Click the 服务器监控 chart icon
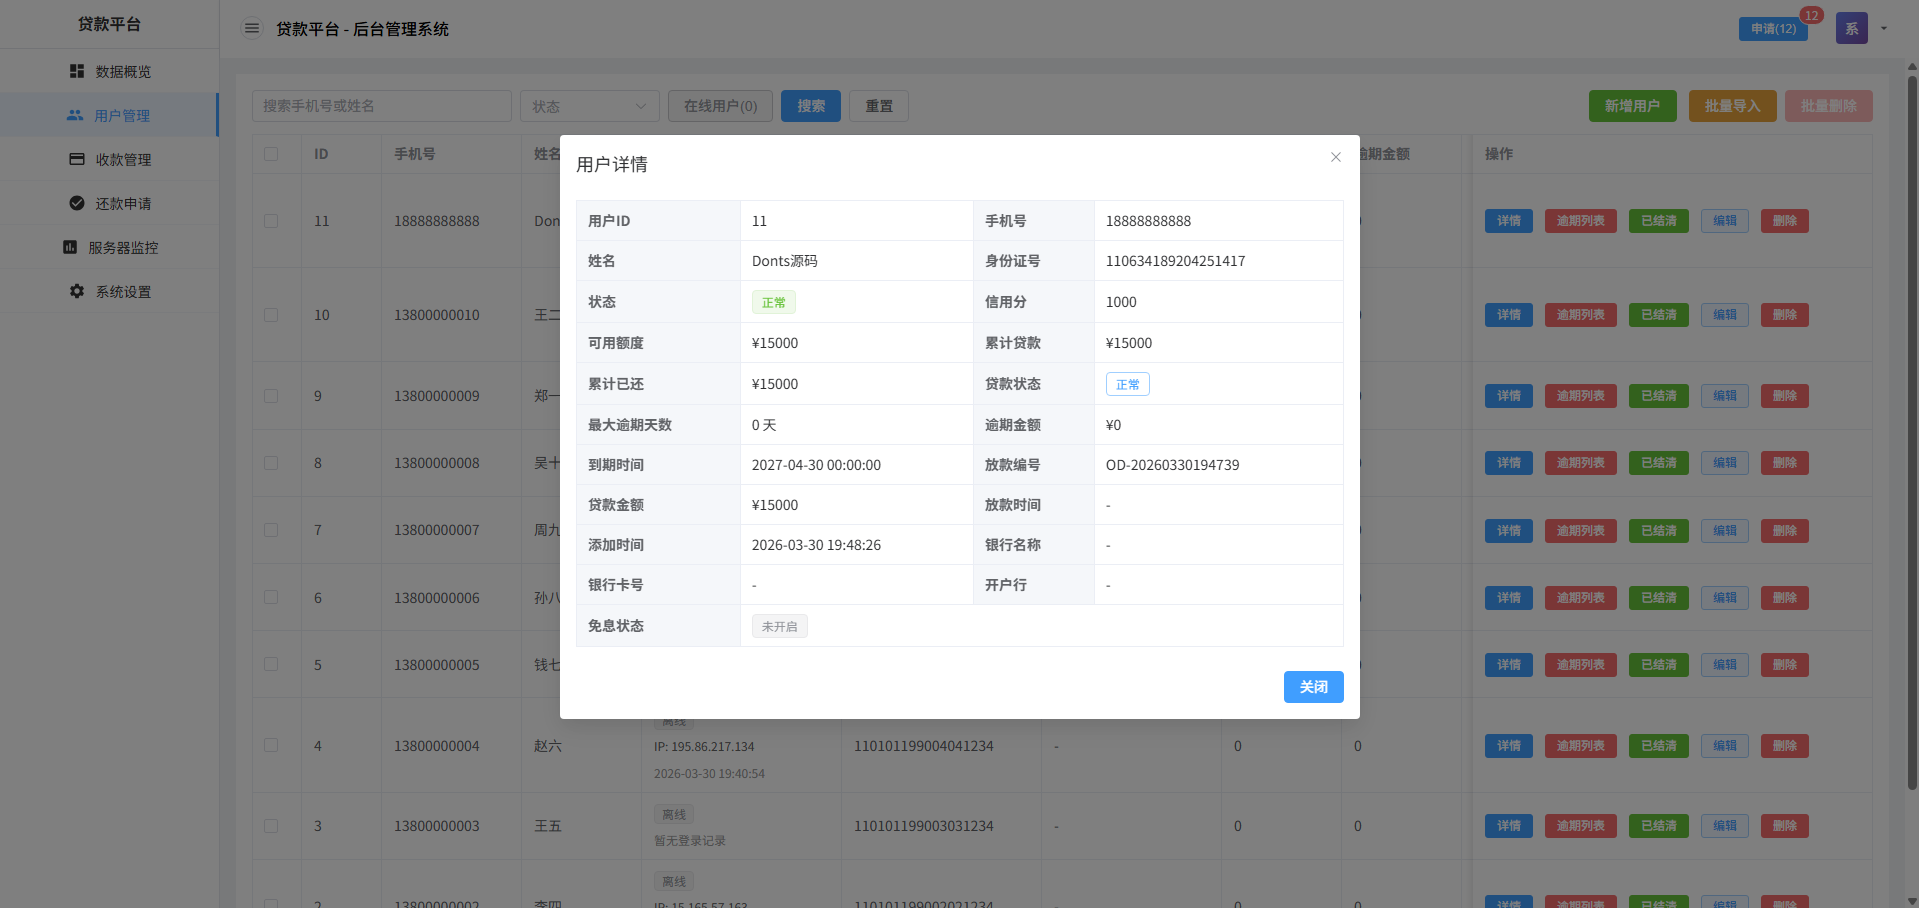1919x908 pixels. [x=70, y=247]
